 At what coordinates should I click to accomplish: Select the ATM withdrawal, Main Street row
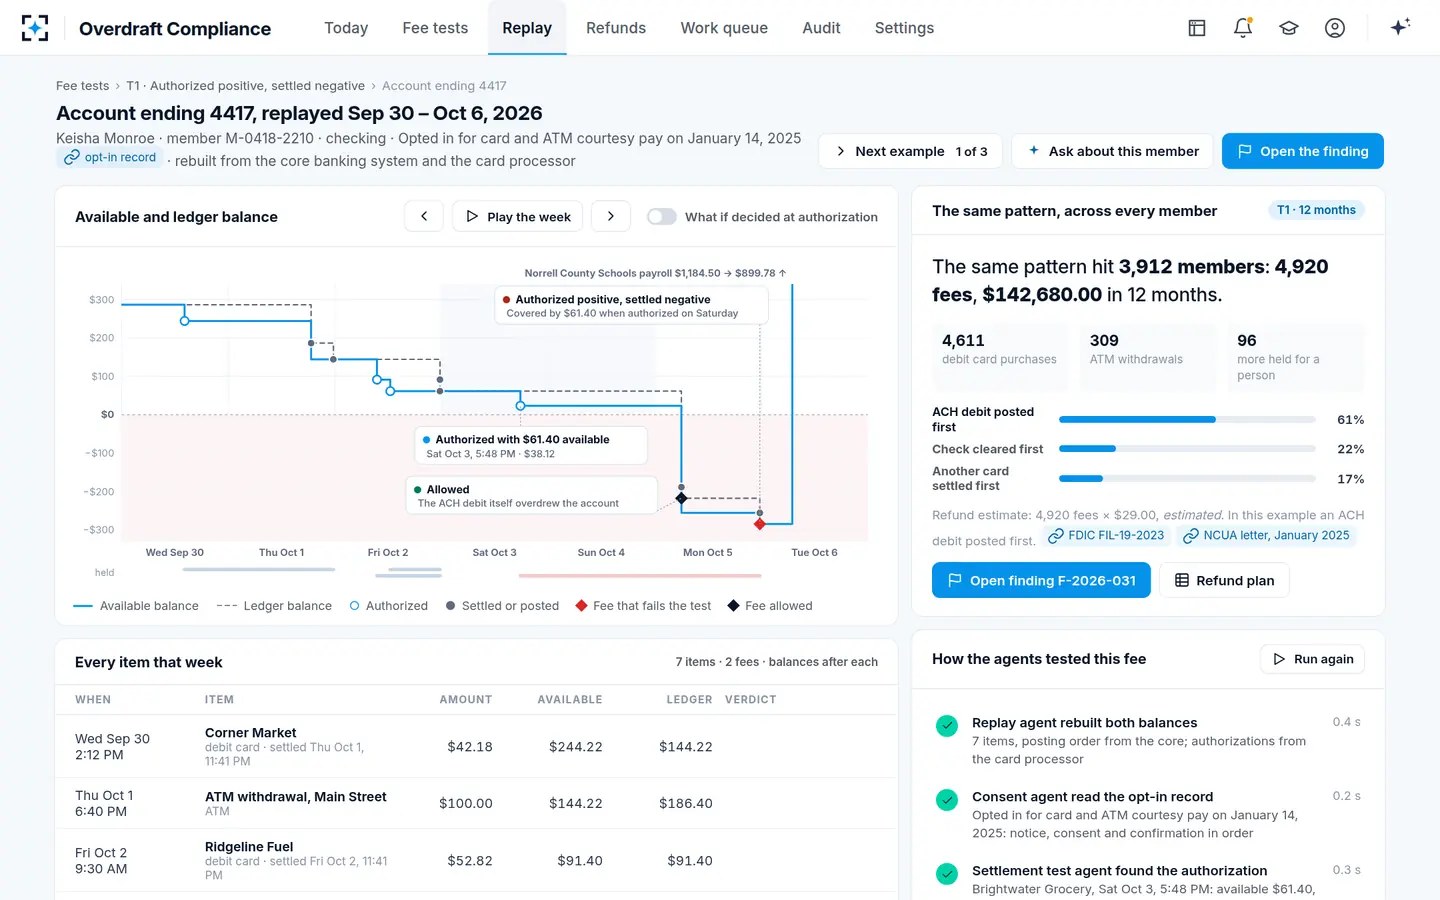(476, 803)
